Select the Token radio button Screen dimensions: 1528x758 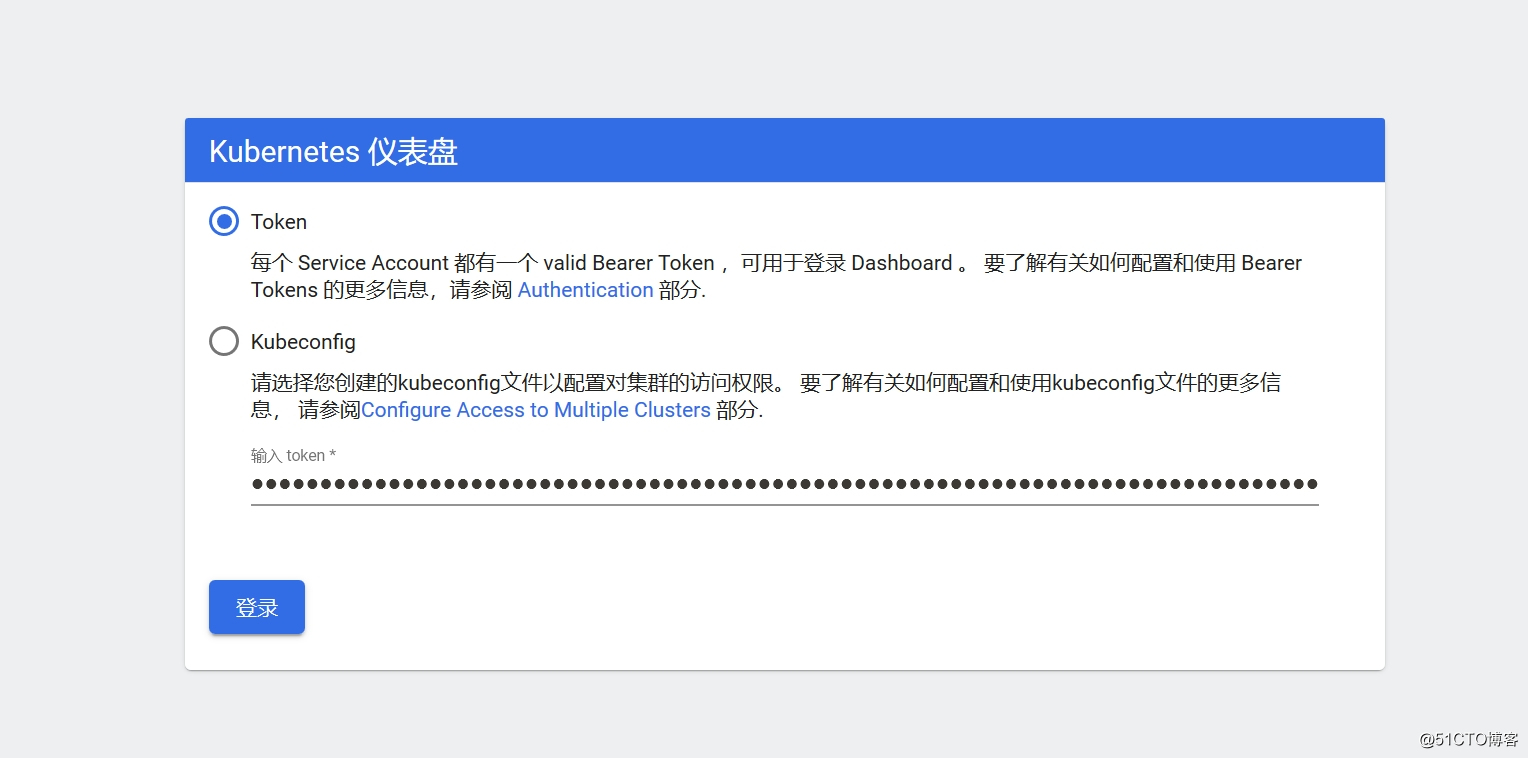click(x=224, y=221)
